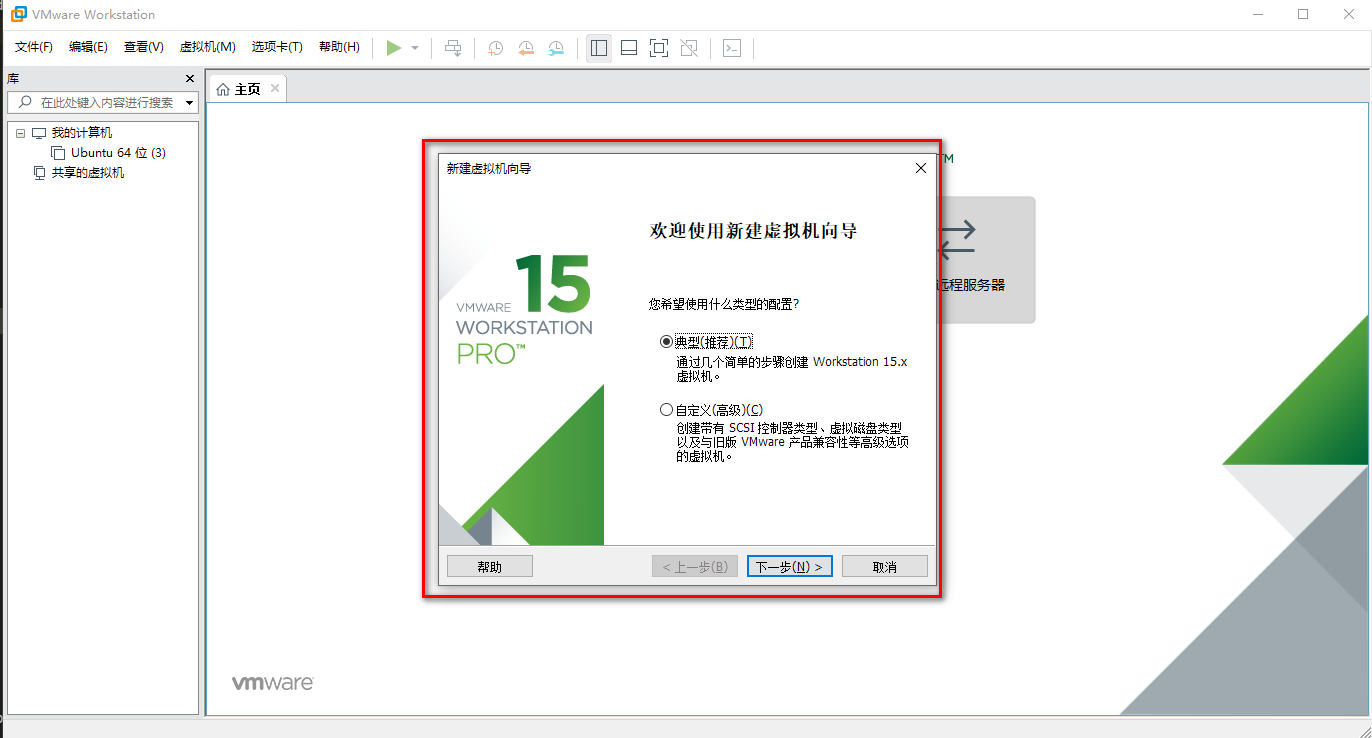Open the library search dropdown arrow

pyautogui.click(x=189, y=103)
